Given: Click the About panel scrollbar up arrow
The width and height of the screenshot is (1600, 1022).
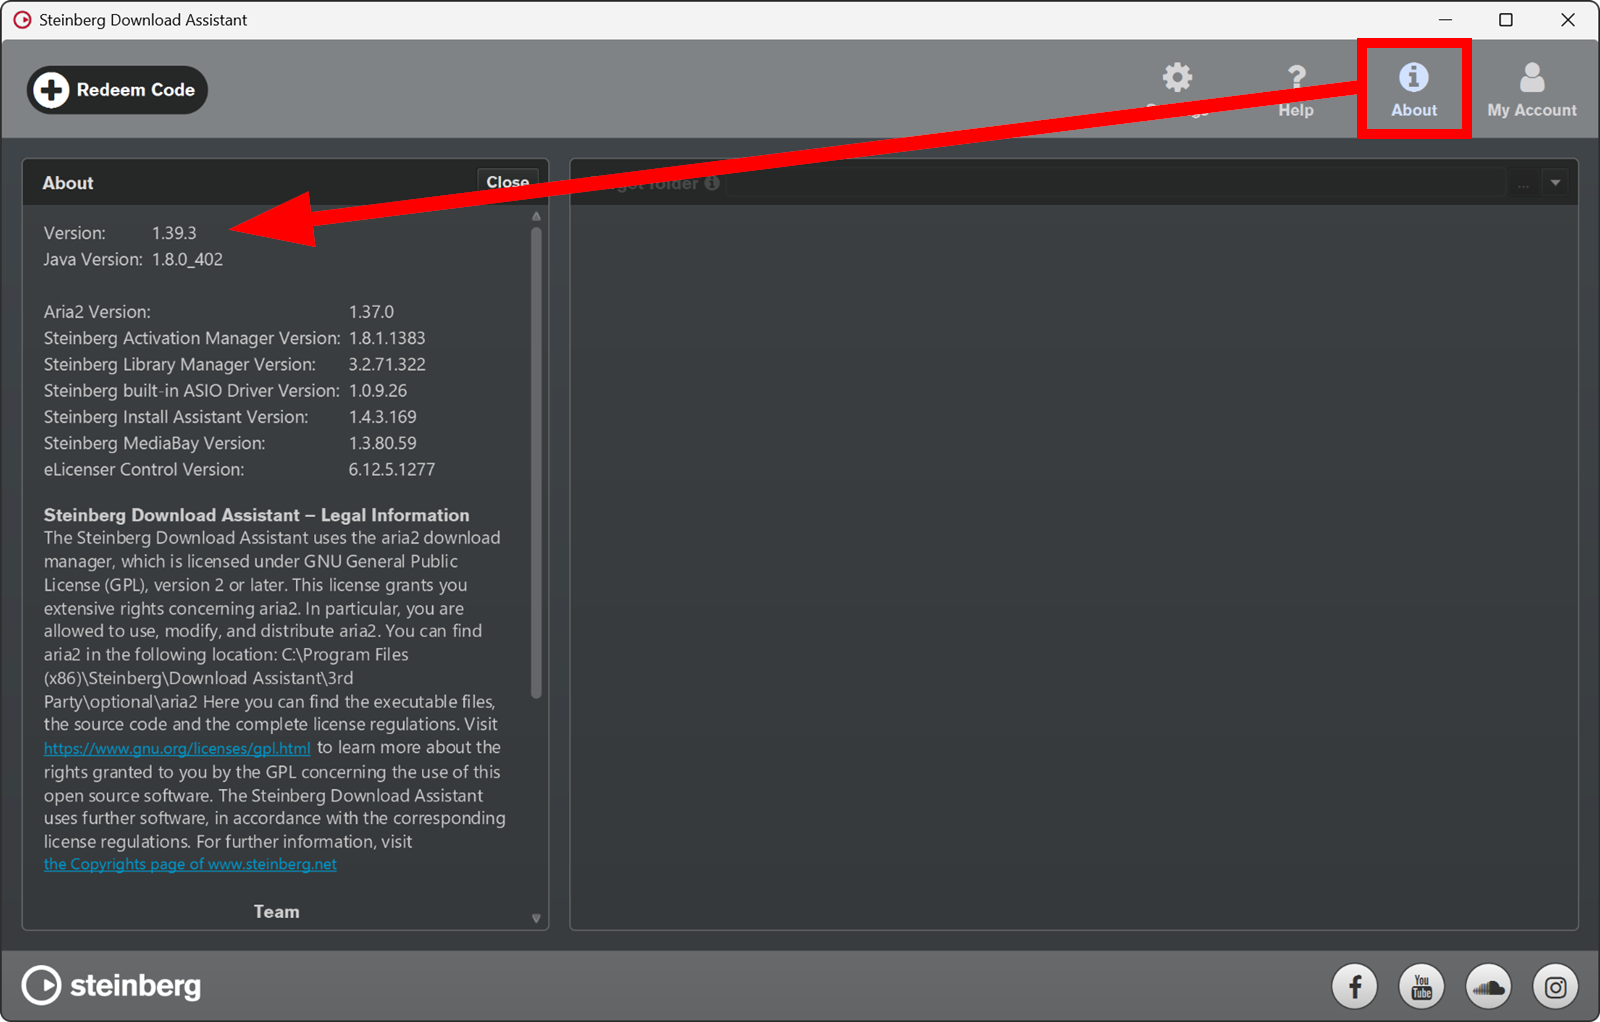Looking at the screenshot, I should (536, 216).
